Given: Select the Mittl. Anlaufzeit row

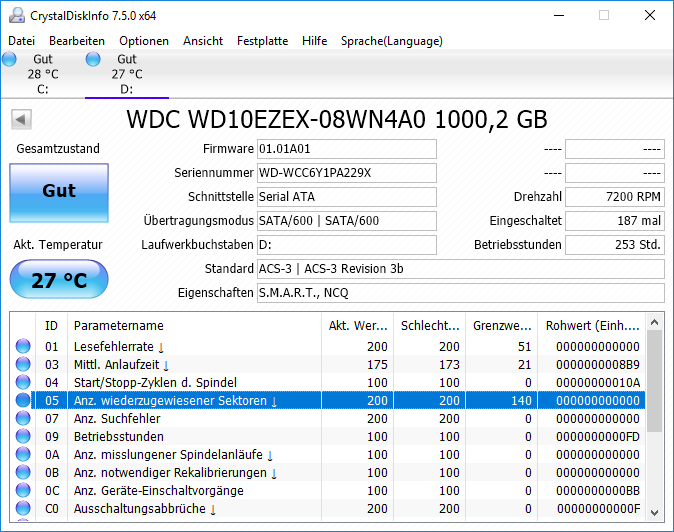Looking at the screenshot, I should coord(328,364).
